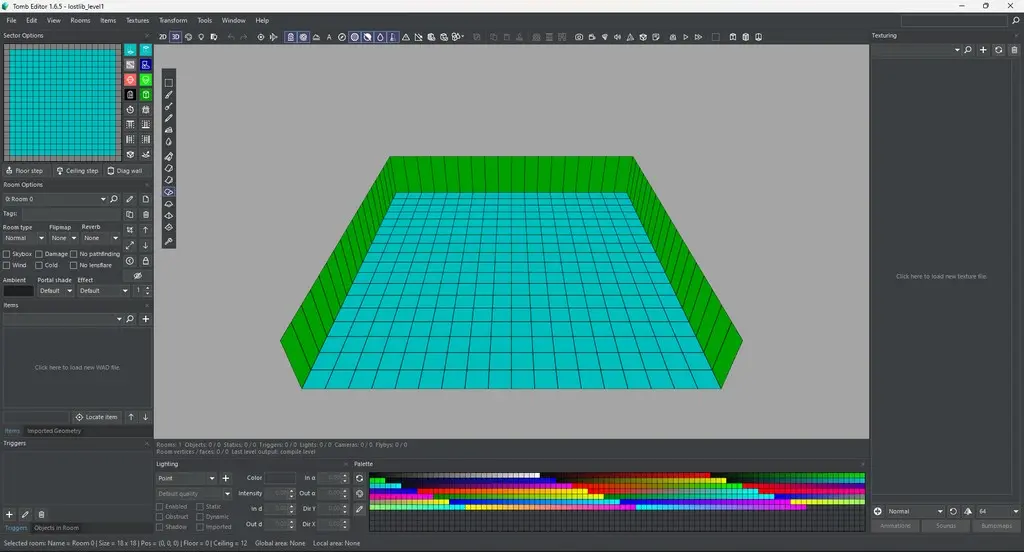
Task: Click the Undo arrow in toolbar
Action: (x=230, y=37)
